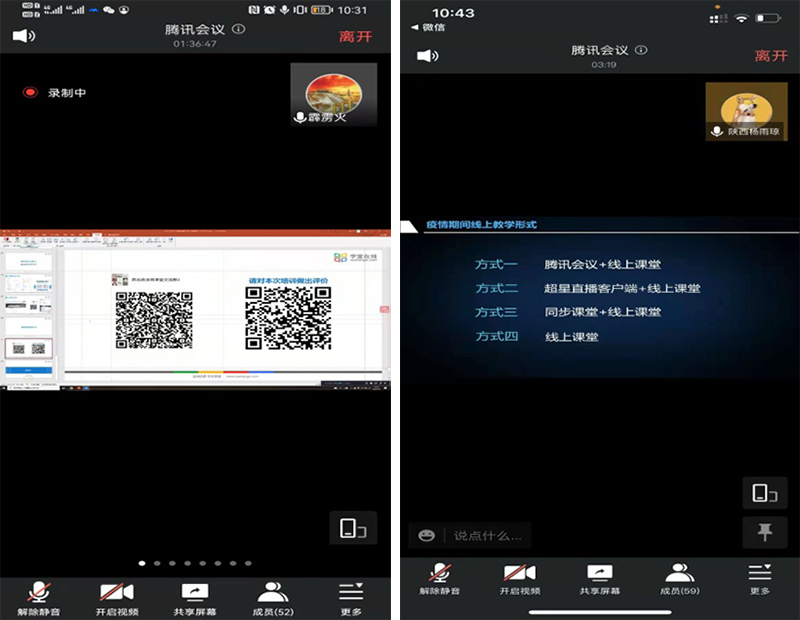The width and height of the screenshot is (800, 620).
Task: Open emoji picker beside 说点什么 field
Action: pyautogui.click(x=427, y=535)
